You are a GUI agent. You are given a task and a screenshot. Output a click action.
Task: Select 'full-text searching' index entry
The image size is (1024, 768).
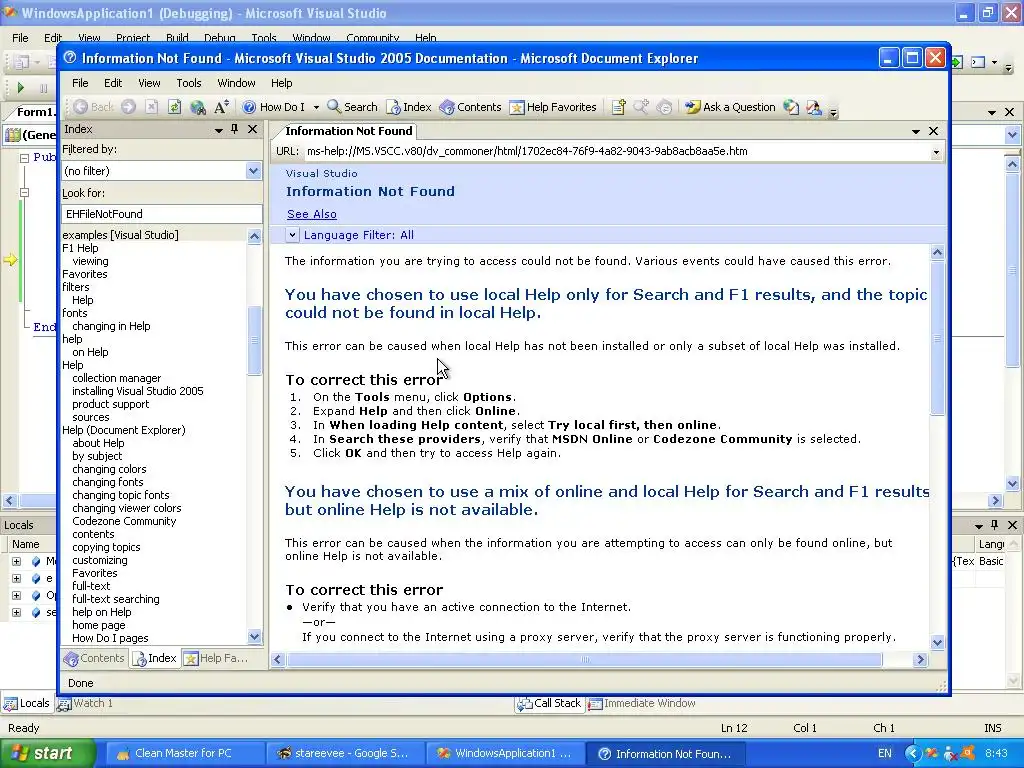pyautogui.click(x=116, y=599)
